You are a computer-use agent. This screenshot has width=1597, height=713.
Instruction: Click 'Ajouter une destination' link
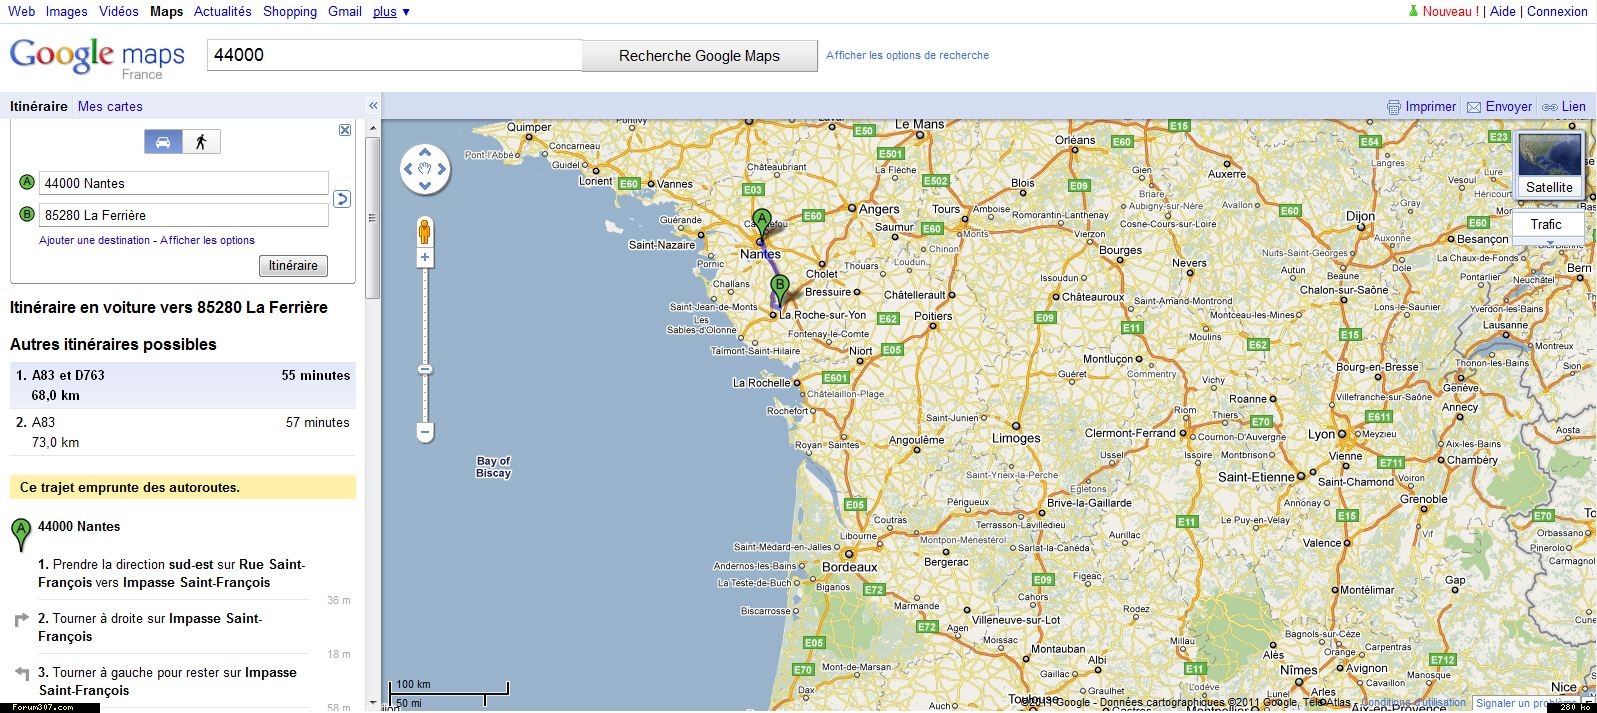pyautogui.click(x=94, y=240)
